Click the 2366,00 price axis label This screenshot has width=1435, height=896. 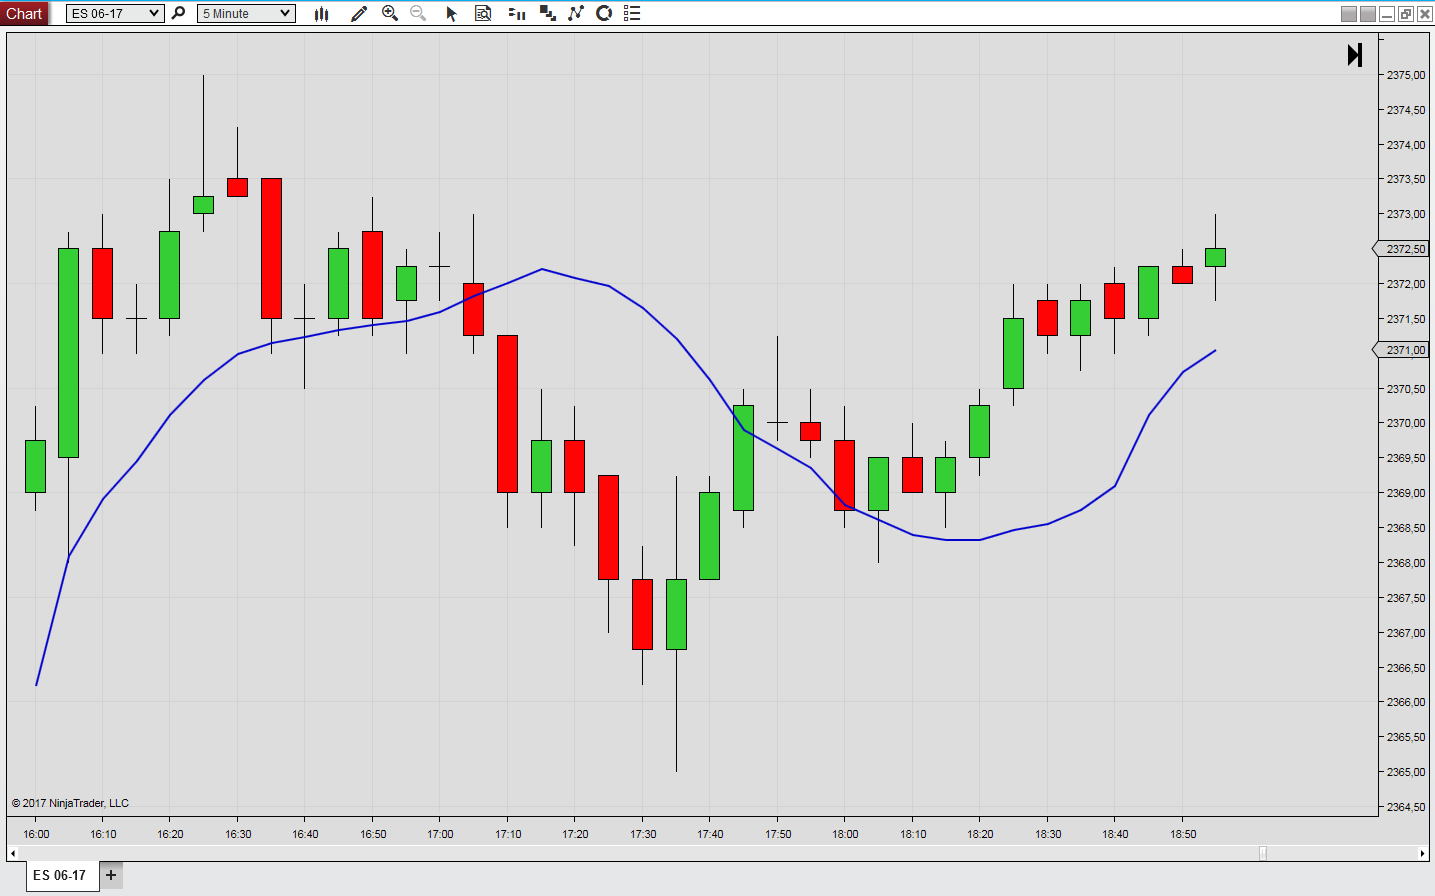click(1406, 702)
